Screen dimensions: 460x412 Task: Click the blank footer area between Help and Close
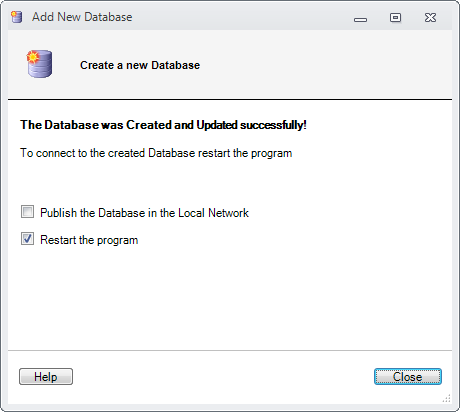[223, 377]
